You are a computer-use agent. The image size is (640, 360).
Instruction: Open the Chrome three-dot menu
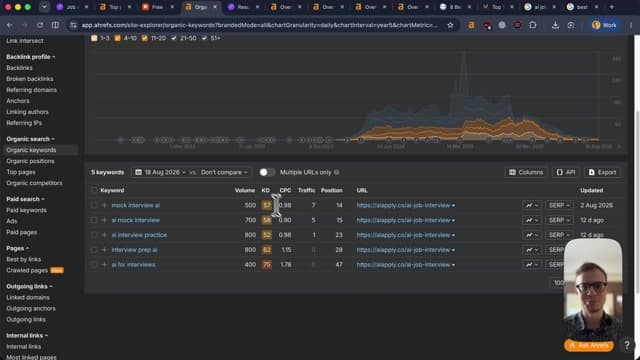click(x=631, y=25)
